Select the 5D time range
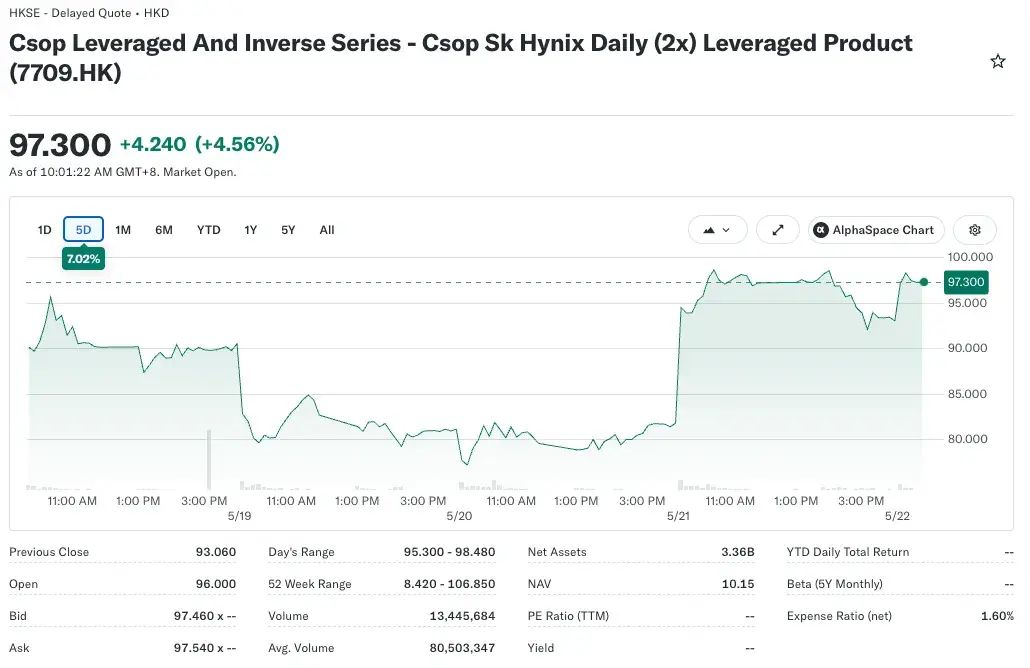 pos(83,230)
